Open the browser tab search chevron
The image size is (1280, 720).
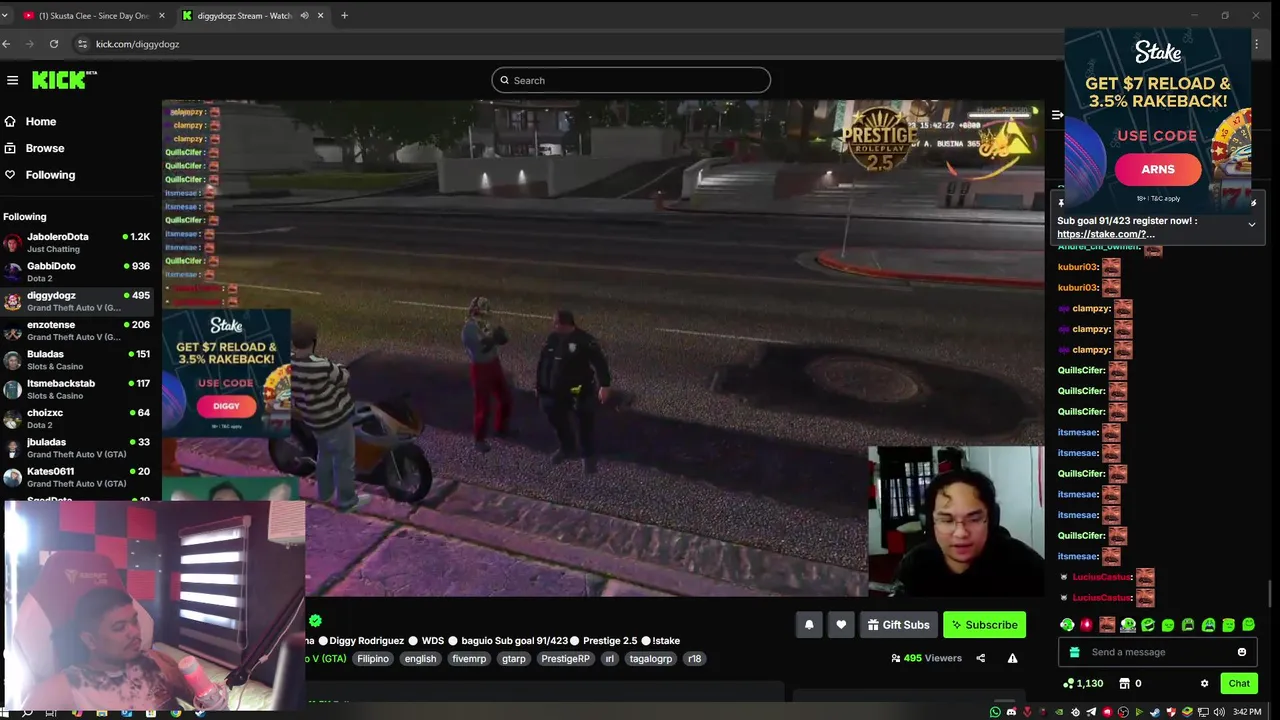point(5,15)
